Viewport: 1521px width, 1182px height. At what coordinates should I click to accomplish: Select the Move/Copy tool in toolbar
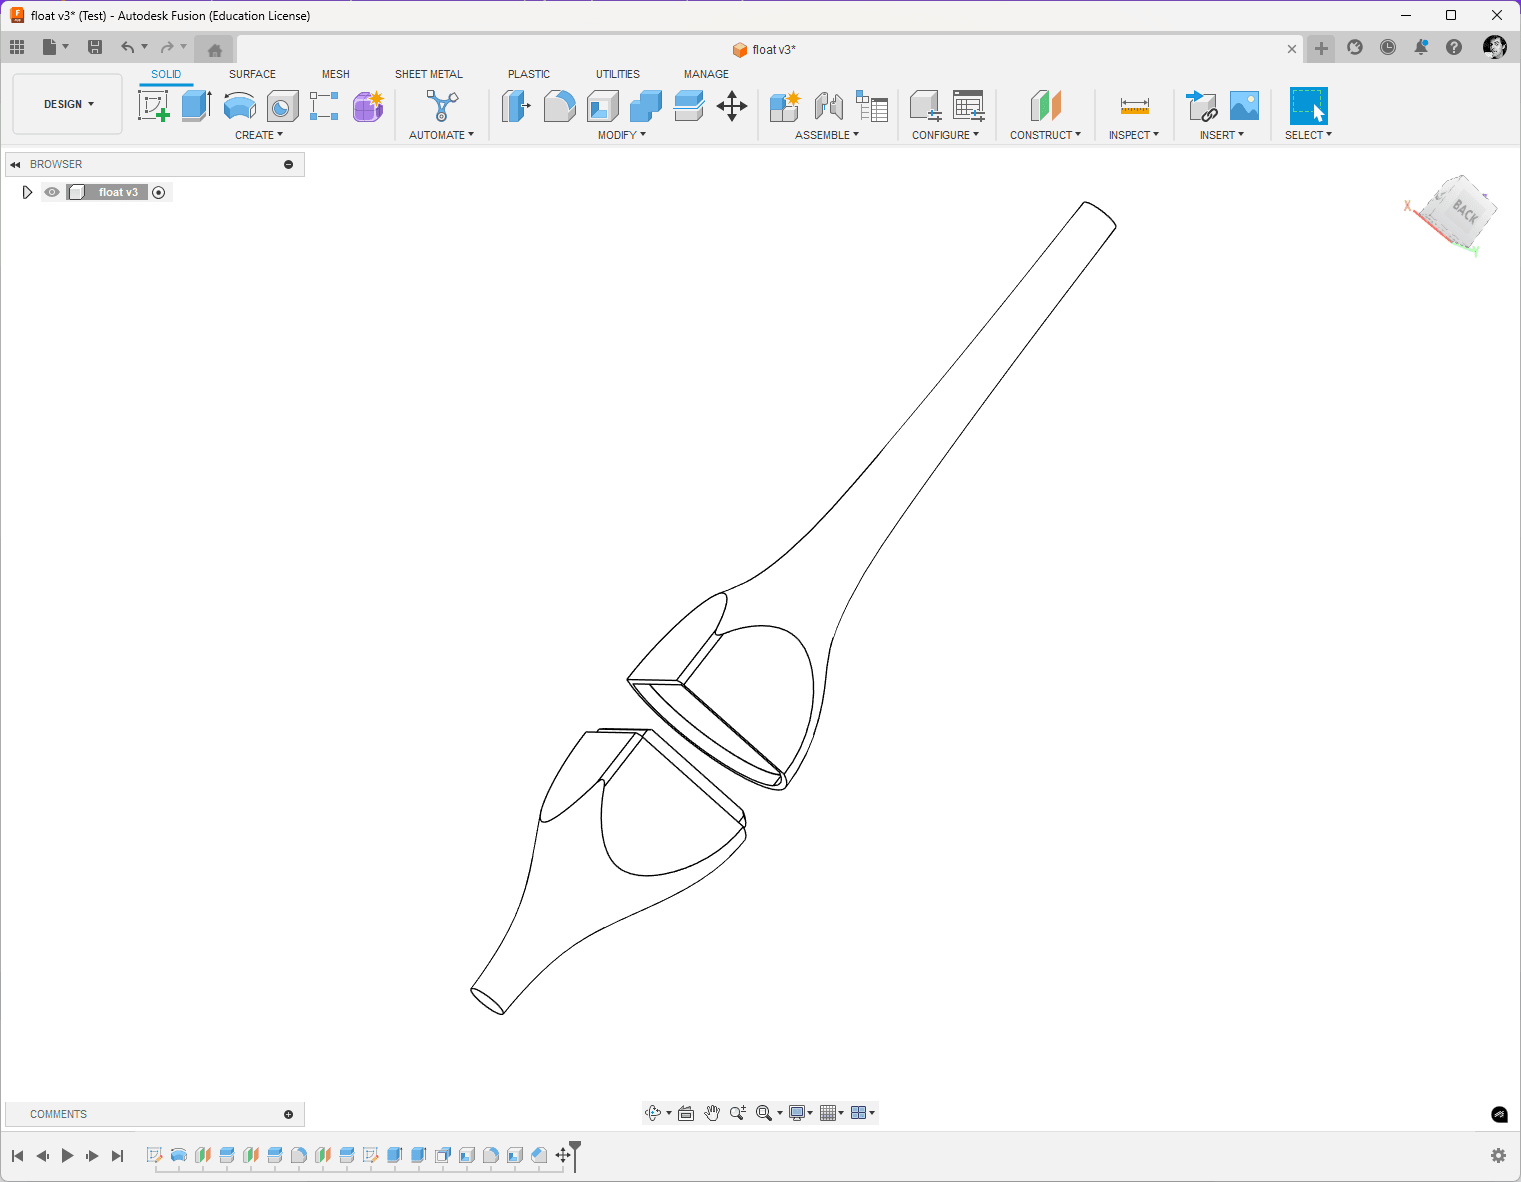pyautogui.click(x=732, y=105)
